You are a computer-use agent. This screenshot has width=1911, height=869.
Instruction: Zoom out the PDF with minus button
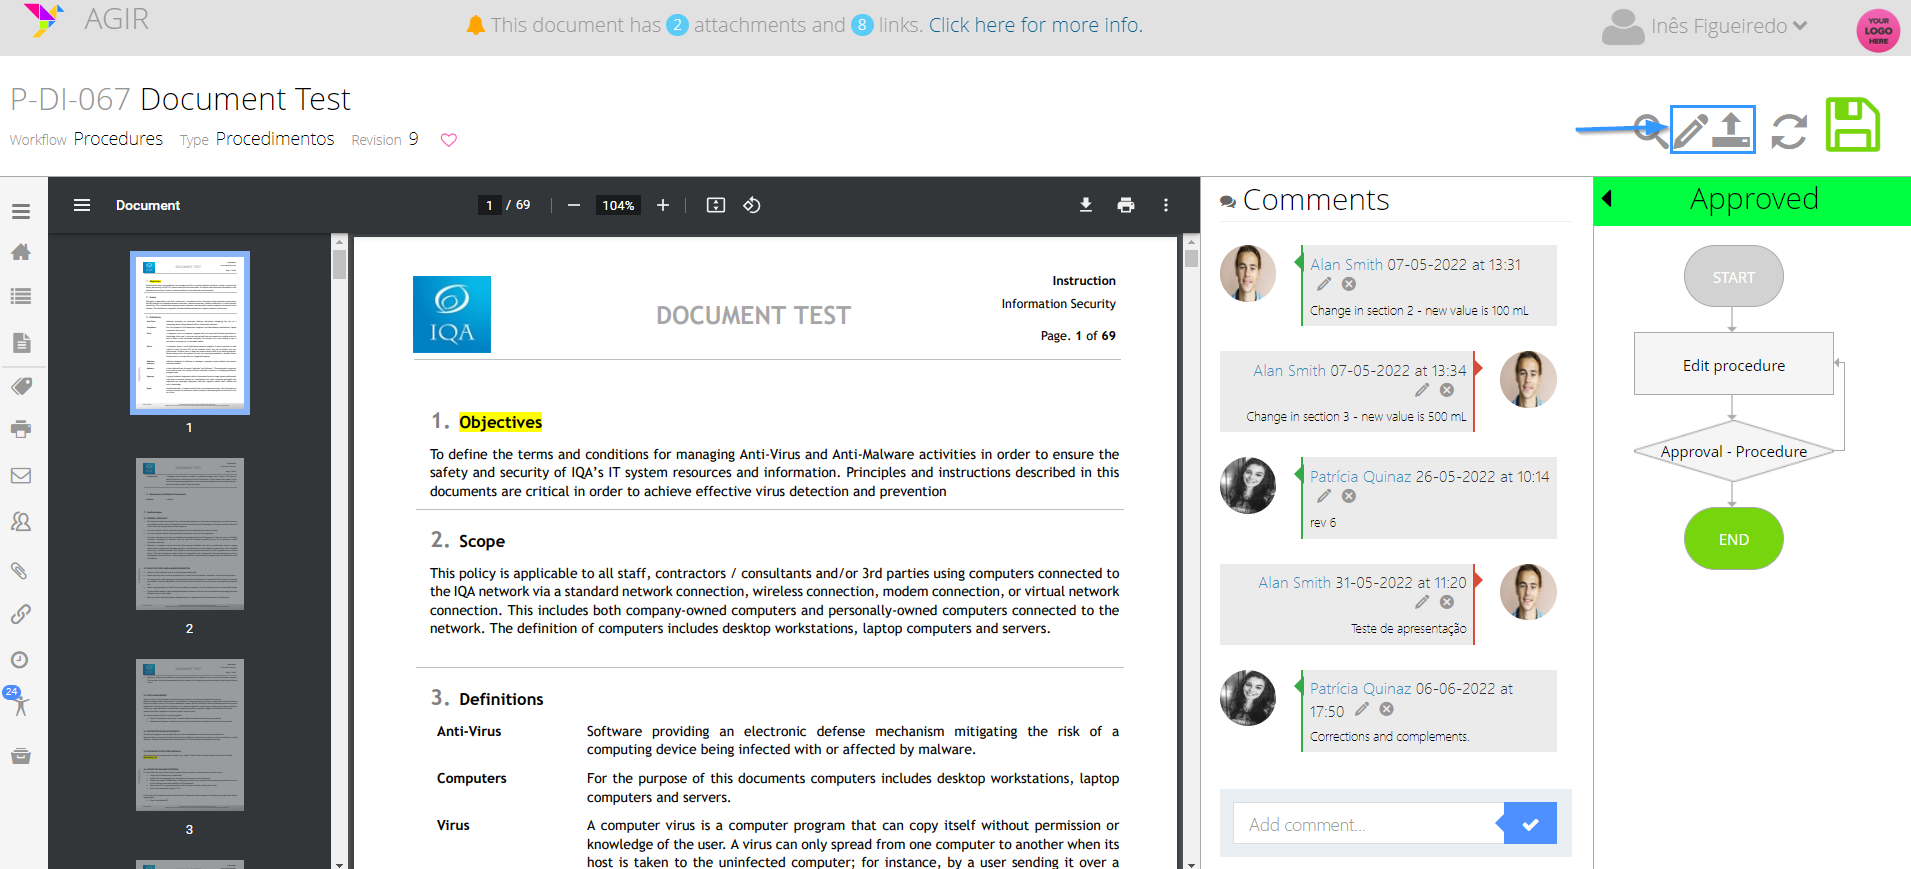[x=574, y=205]
